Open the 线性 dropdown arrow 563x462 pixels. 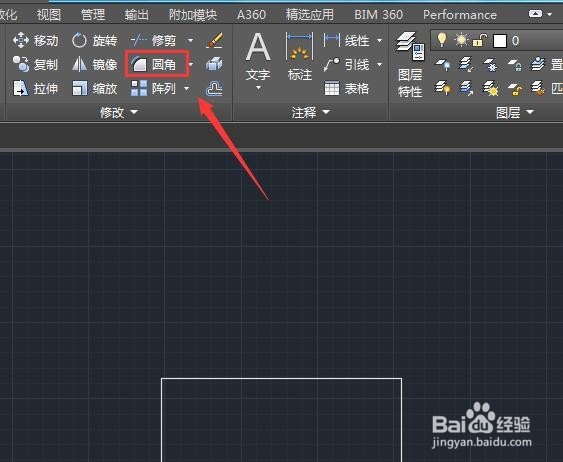tap(380, 41)
